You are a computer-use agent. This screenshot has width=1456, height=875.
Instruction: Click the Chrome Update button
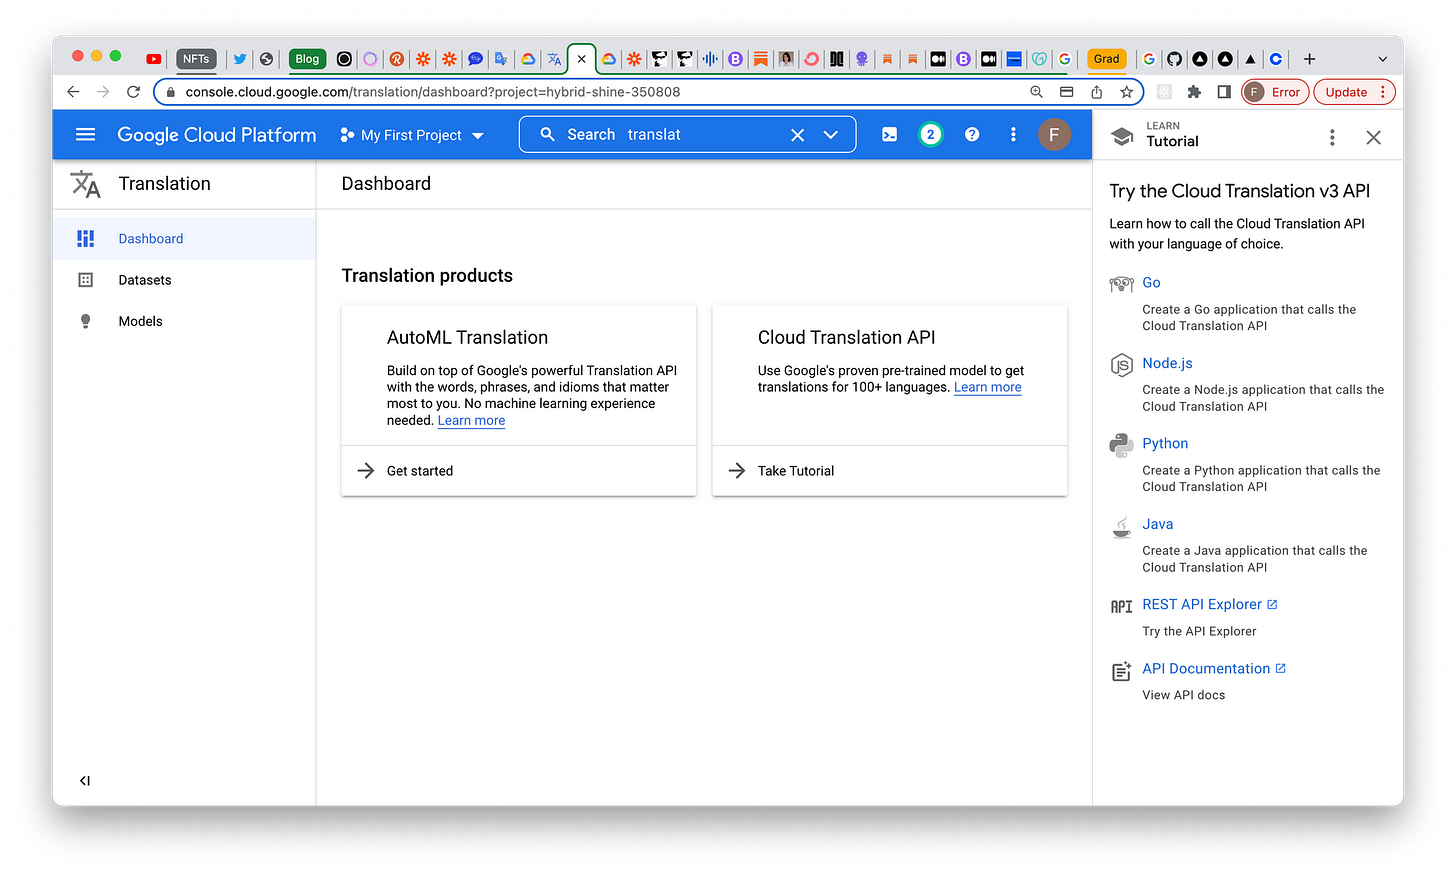(x=1354, y=92)
